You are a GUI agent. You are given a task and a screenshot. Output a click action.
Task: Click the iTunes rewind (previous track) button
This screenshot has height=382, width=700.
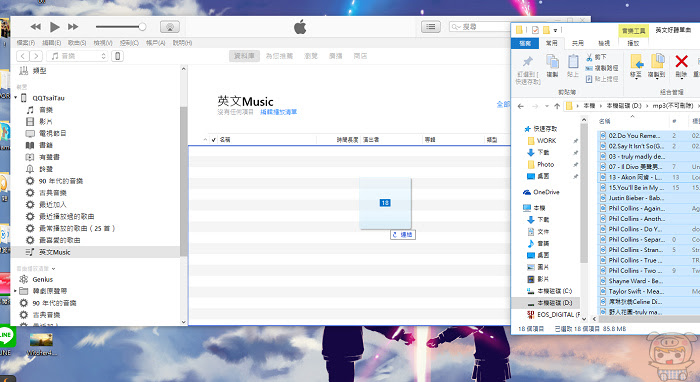[x=36, y=27]
